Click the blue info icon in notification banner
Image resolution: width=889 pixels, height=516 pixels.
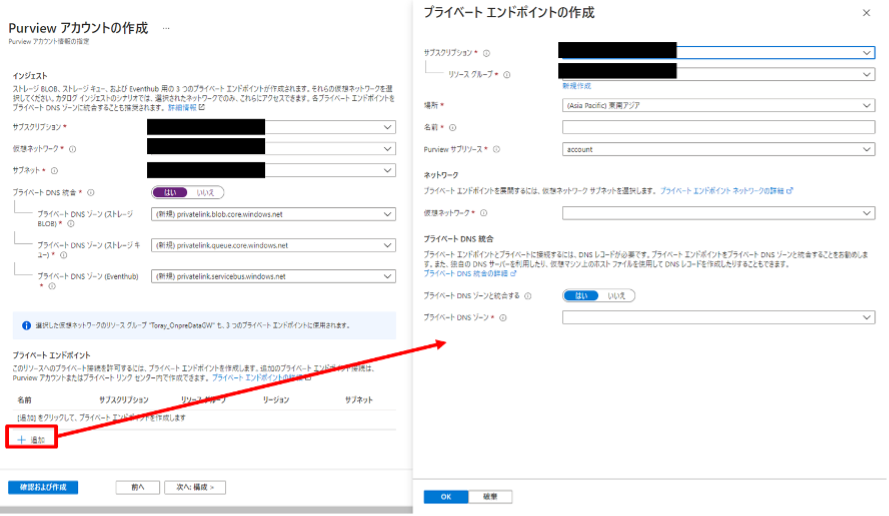(26, 326)
